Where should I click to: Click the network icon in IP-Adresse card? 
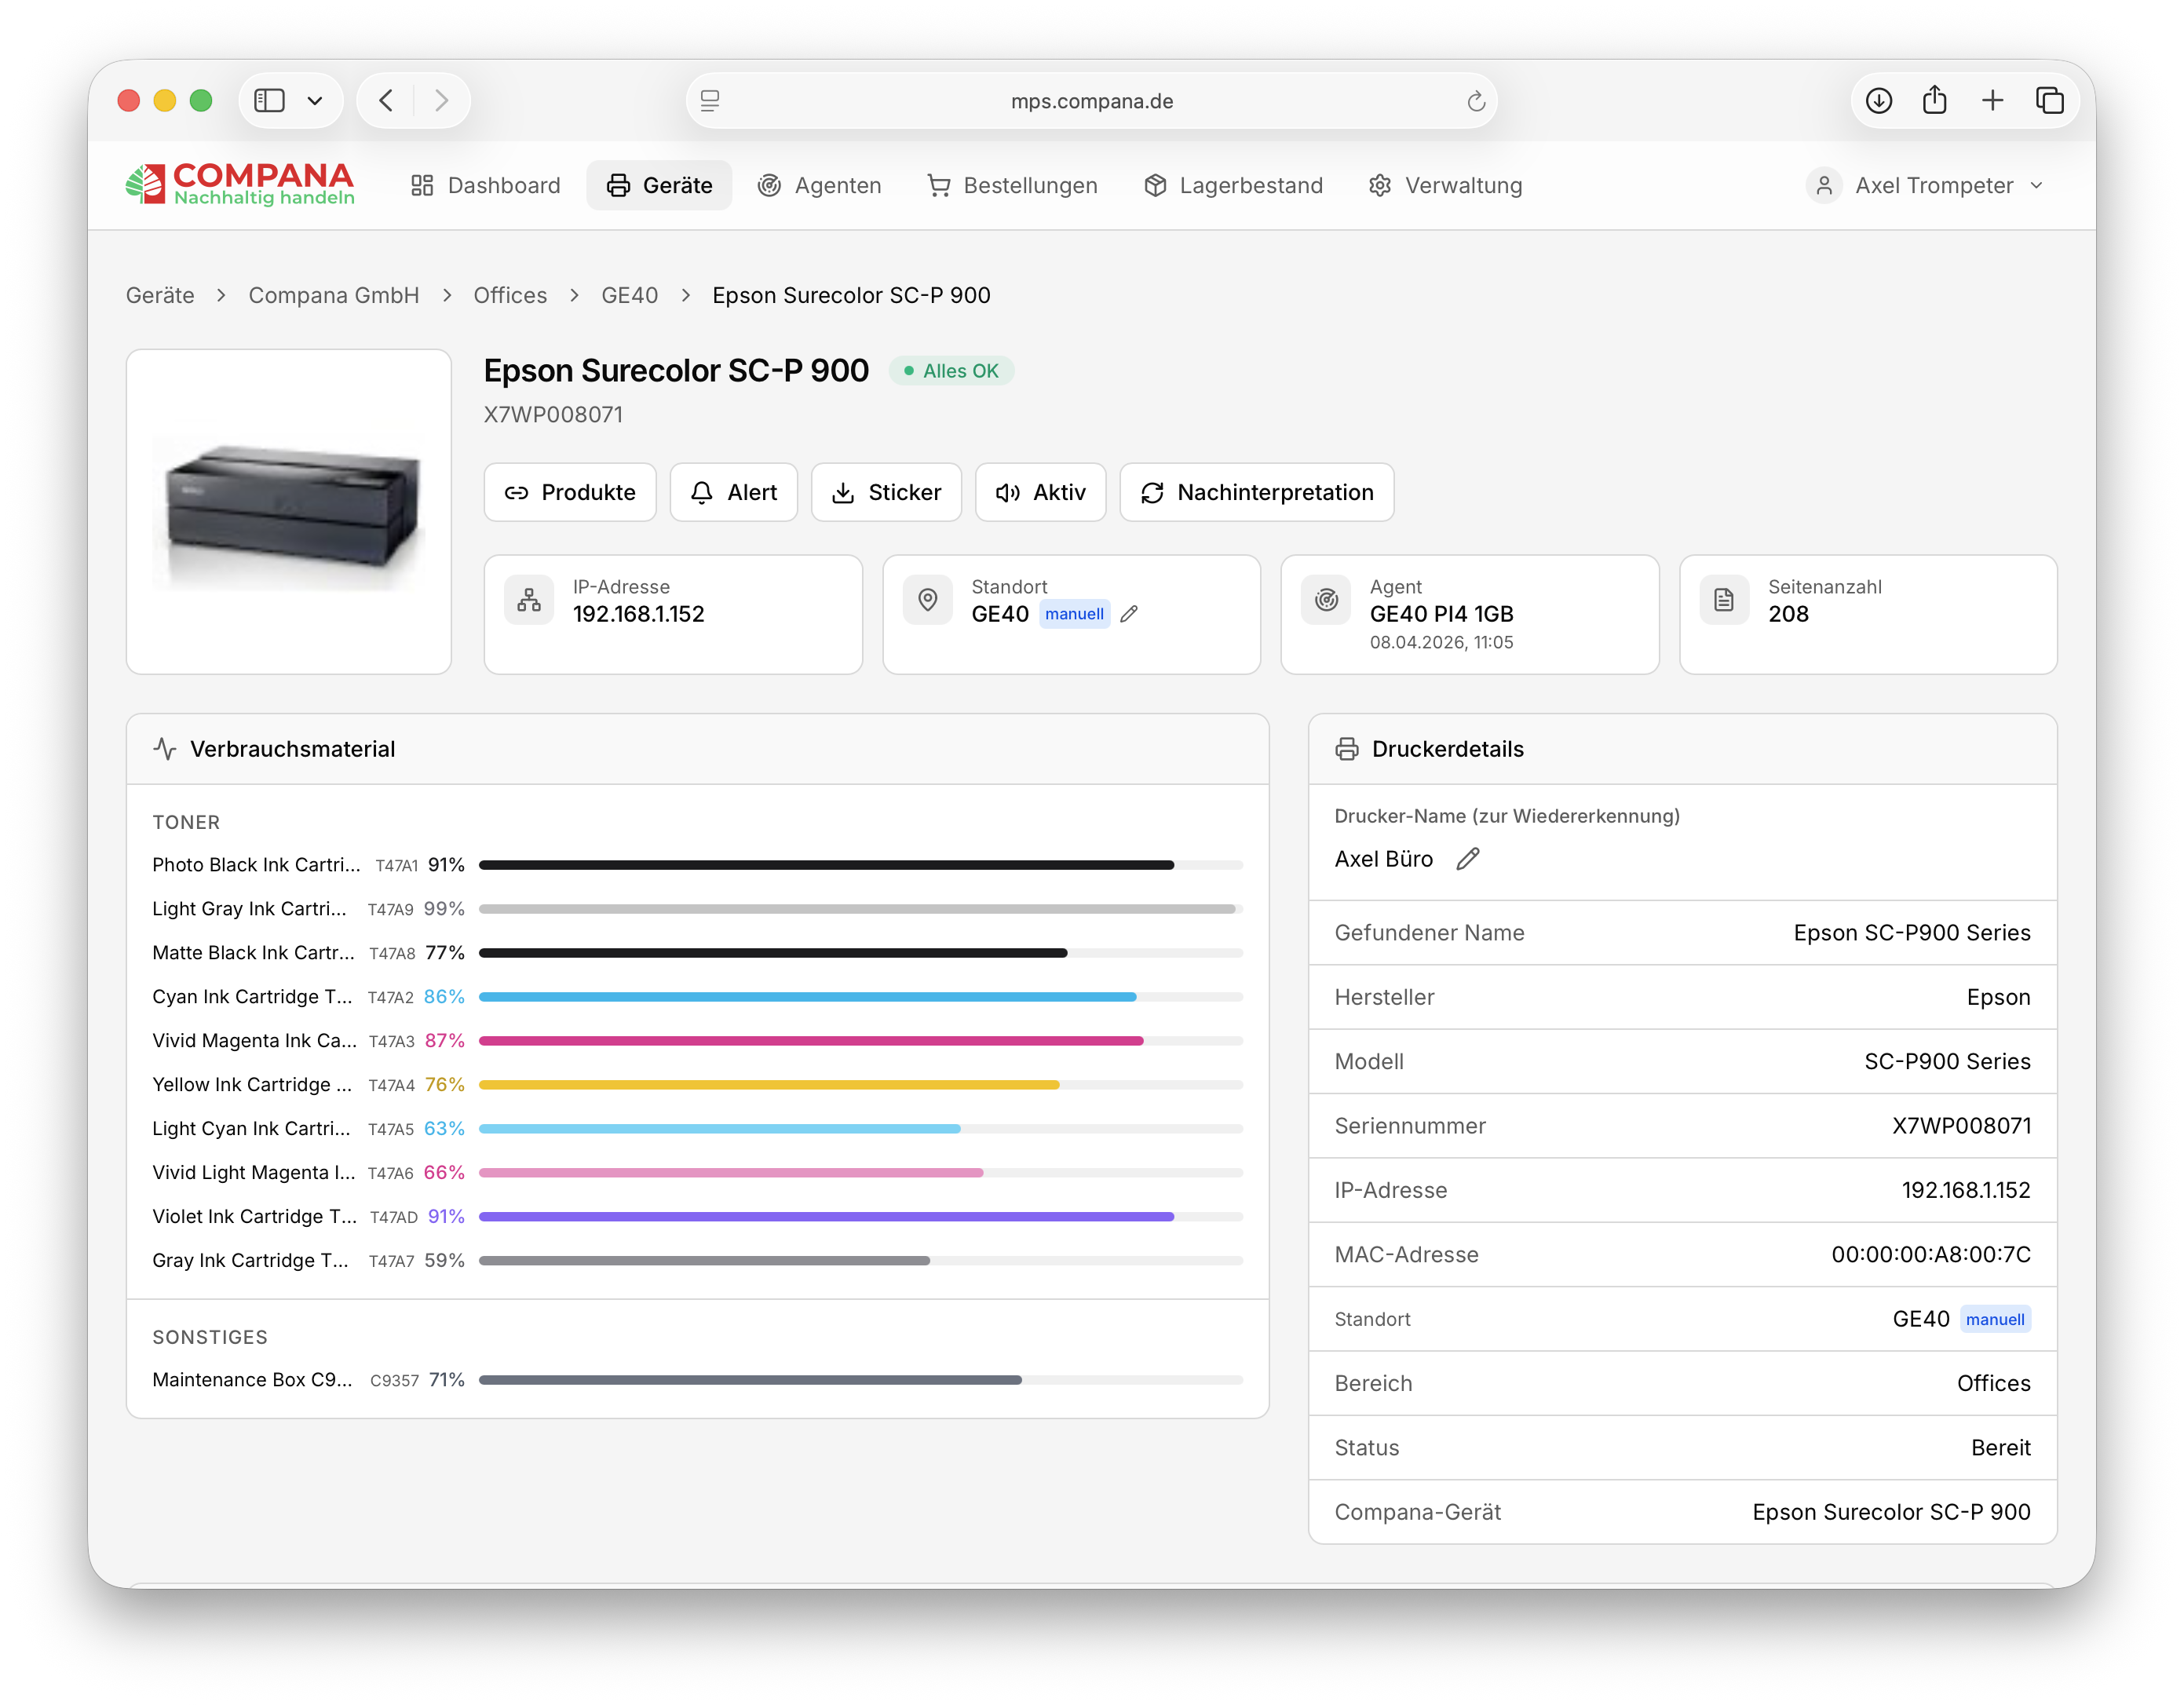coord(529,600)
